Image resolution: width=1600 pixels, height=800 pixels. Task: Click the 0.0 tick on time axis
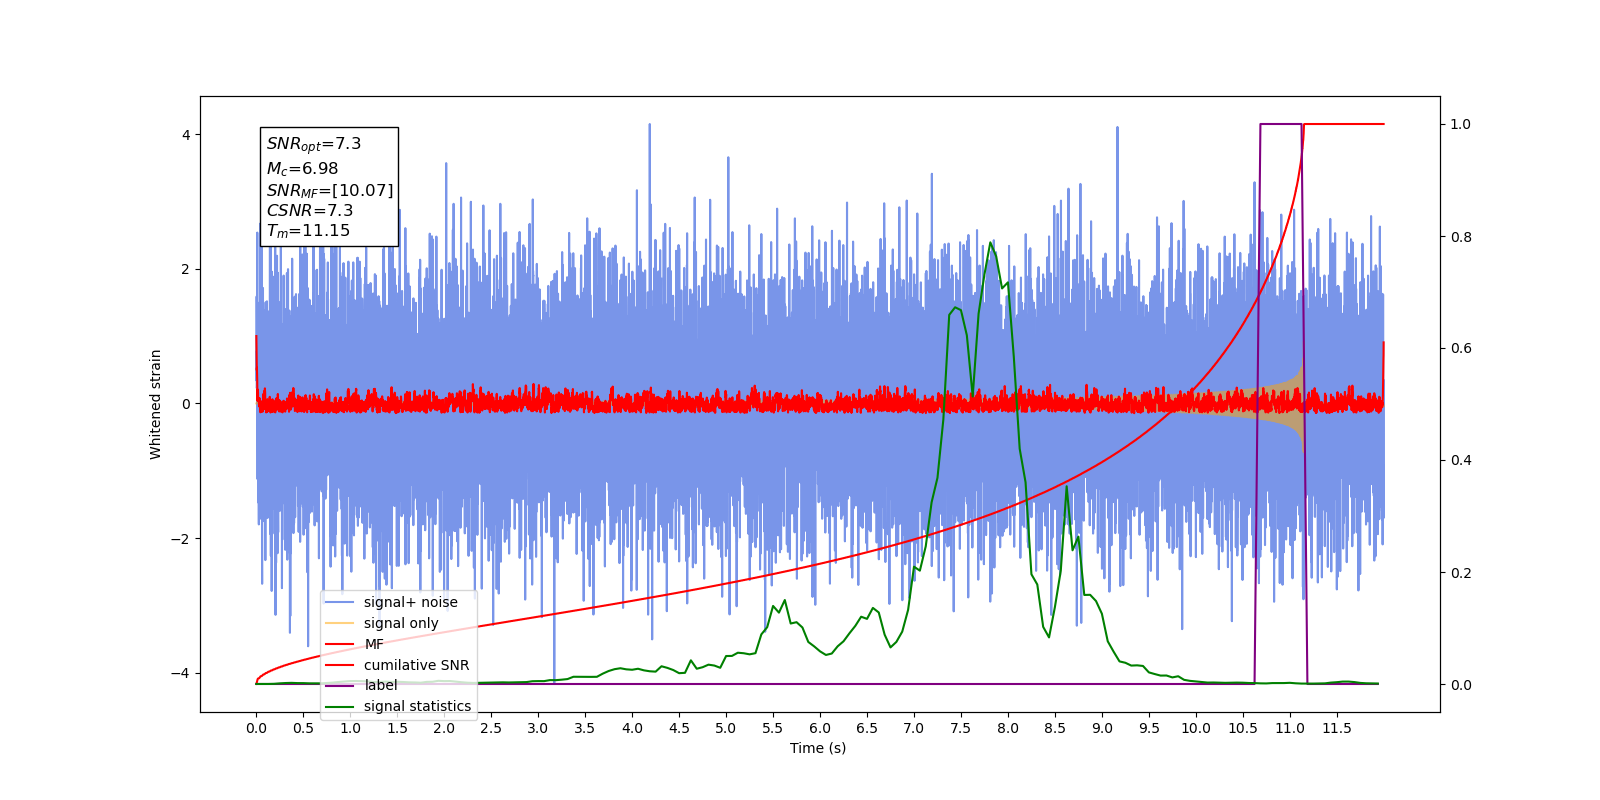point(256,728)
